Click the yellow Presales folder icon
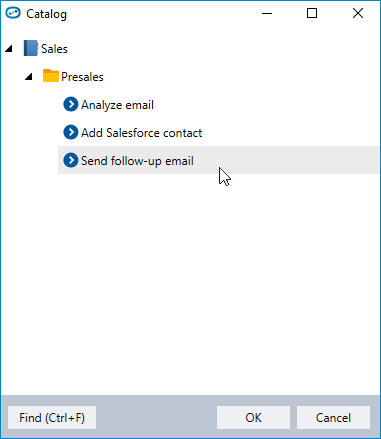Image resolution: width=381 pixels, height=439 pixels. tap(51, 76)
